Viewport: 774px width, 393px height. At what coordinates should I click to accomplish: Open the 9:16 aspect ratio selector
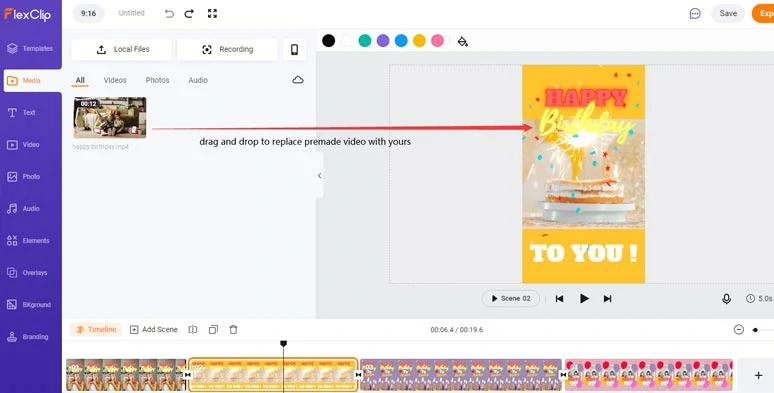88,14
